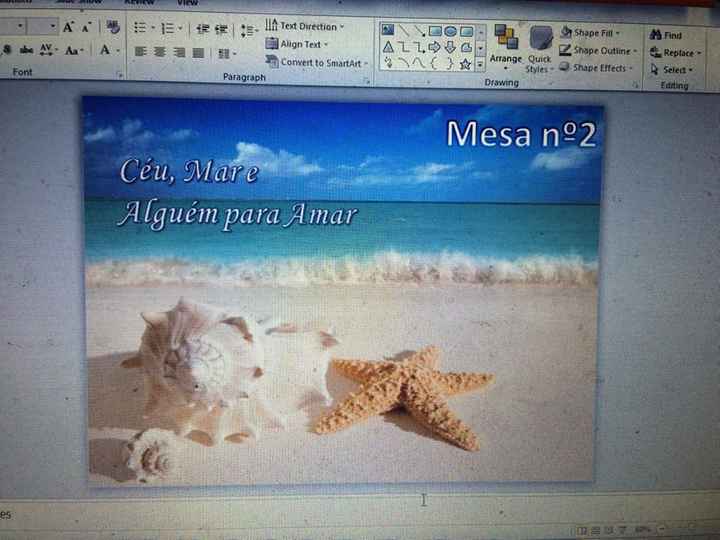Align text right
The height and width of the screenshot is (540, 720).
pos(179,52)
